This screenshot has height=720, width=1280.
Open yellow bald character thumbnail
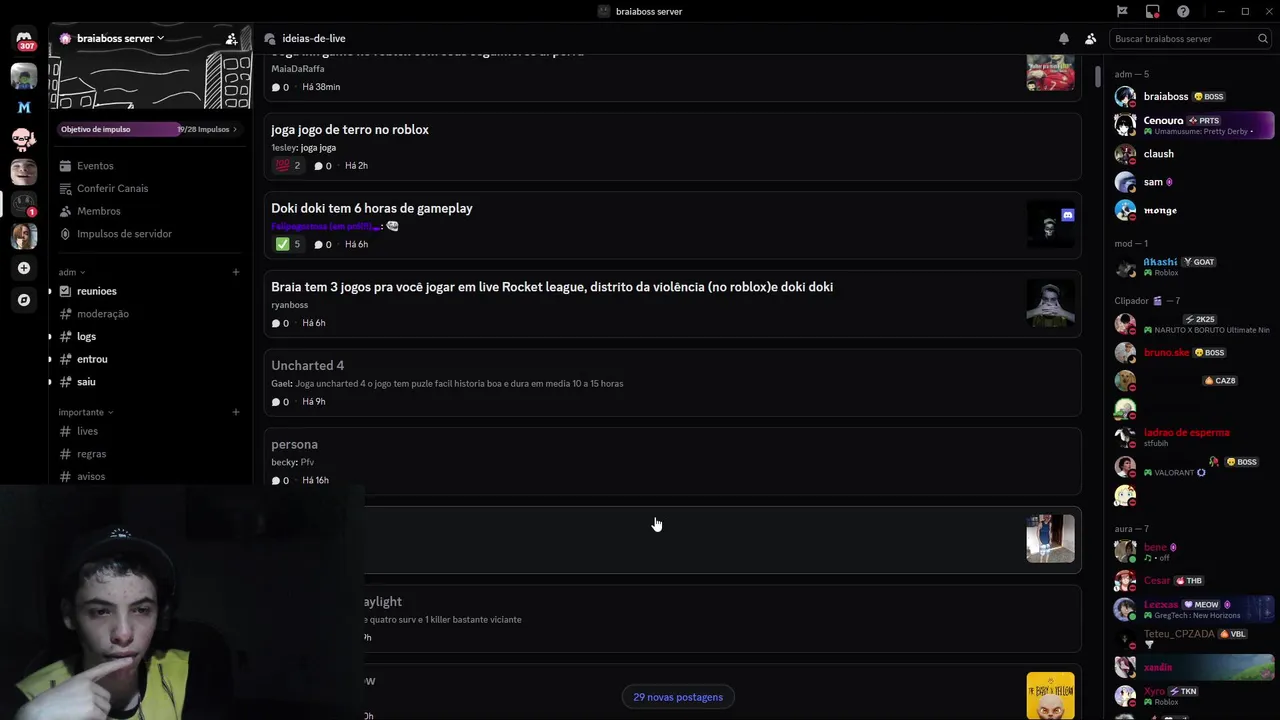[x=1050, y=696]
